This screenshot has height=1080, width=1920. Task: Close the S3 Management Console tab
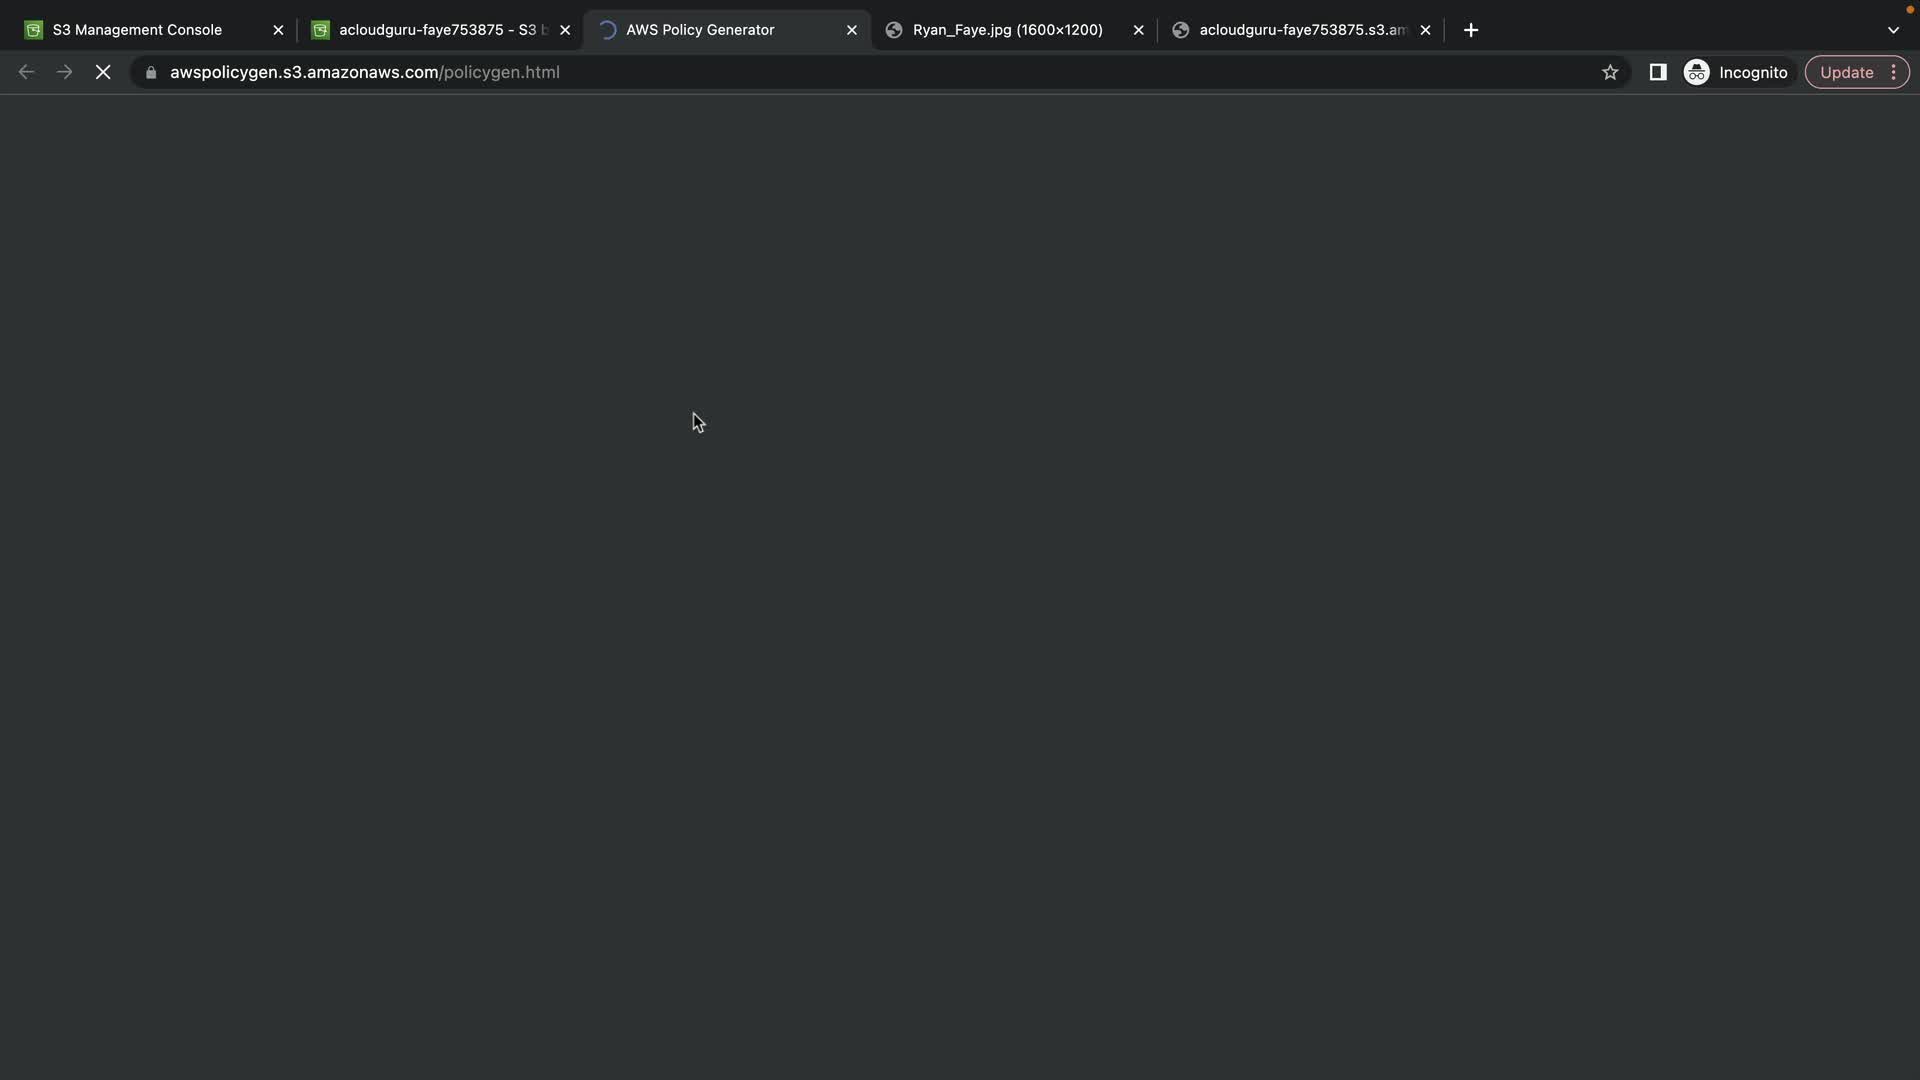tap(278, 30)
